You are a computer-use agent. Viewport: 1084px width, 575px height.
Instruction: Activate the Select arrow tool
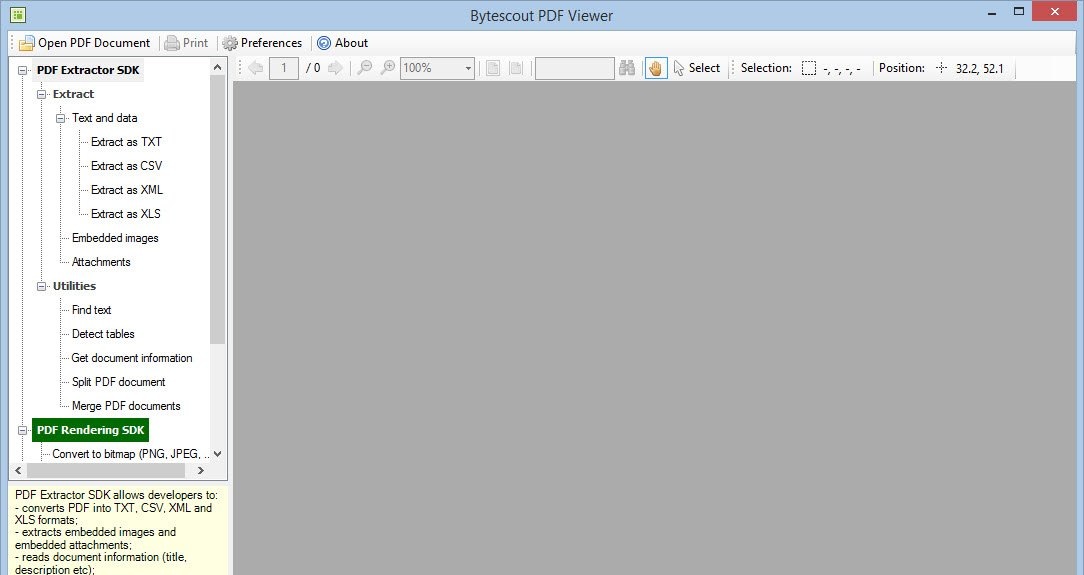[697, 68]
